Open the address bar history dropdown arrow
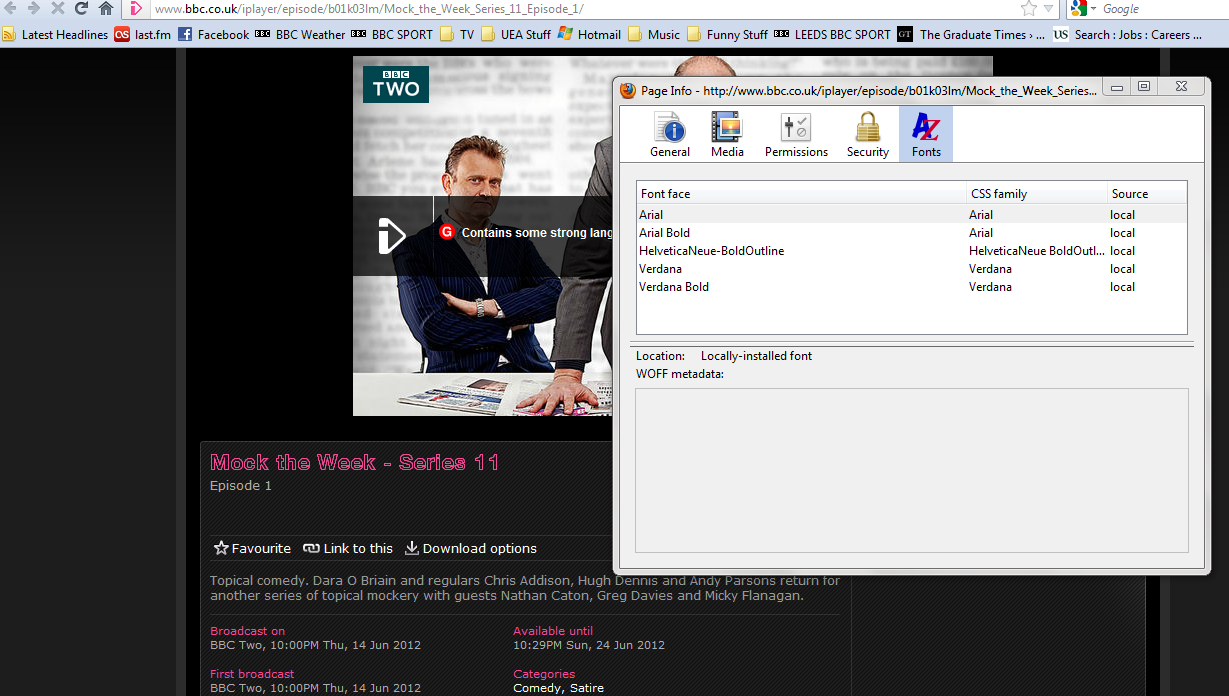The image size is (1229, 696). pyautogui.click(x=1048, y=9)
